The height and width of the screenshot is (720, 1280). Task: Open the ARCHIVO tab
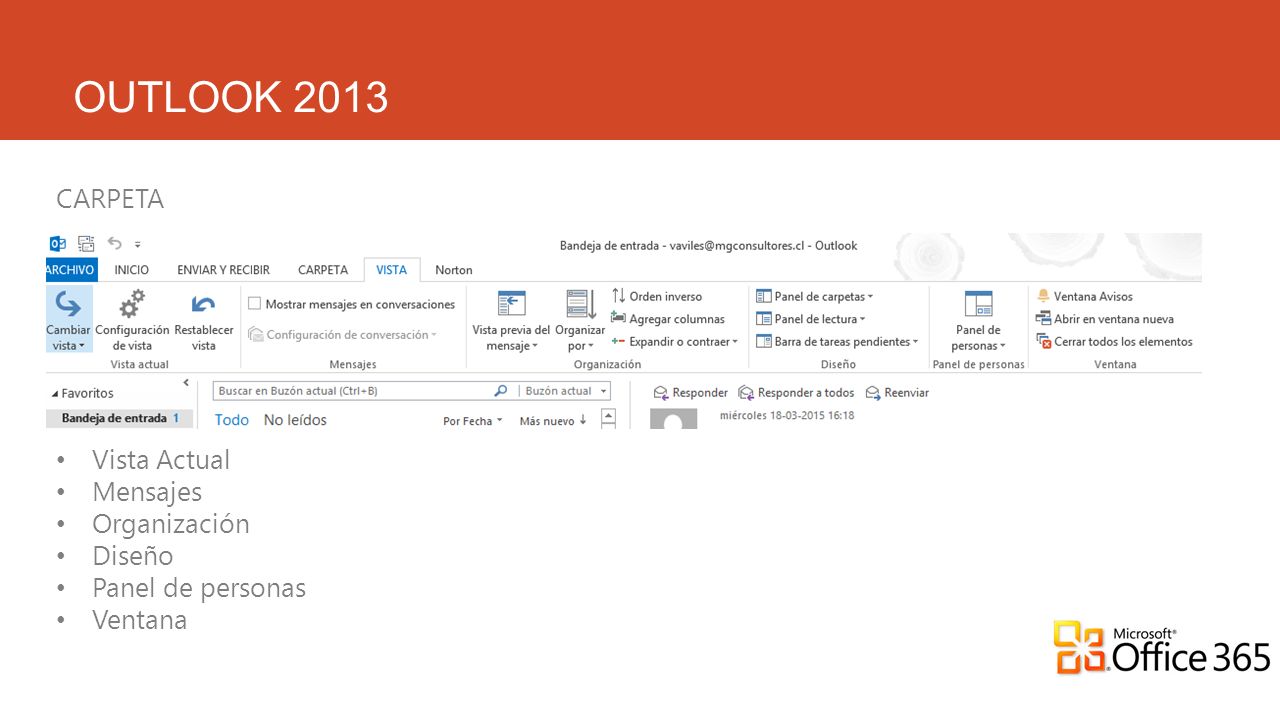[70, 270]
